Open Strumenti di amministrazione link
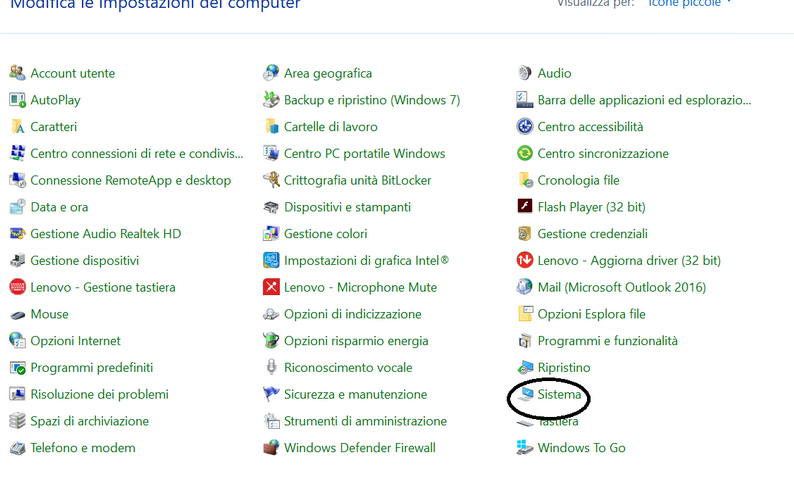794x502 pixels. [x=365, y=421]
